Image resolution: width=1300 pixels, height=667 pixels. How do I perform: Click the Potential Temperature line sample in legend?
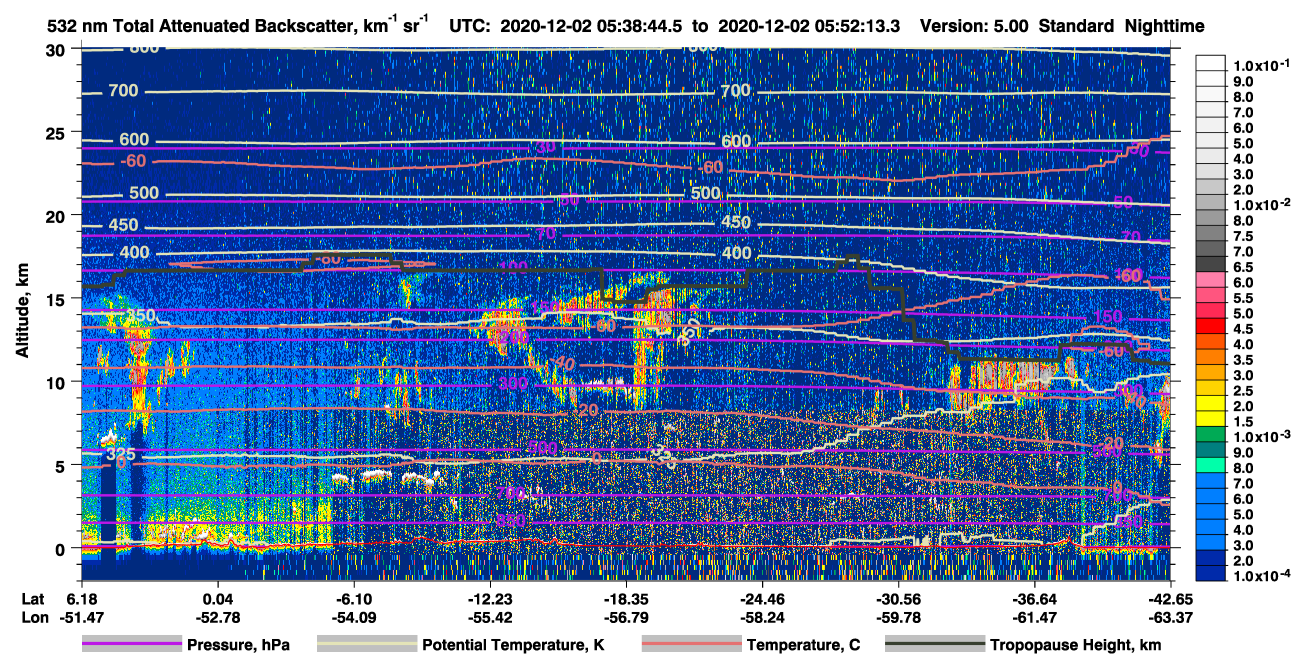pos(366,644)
